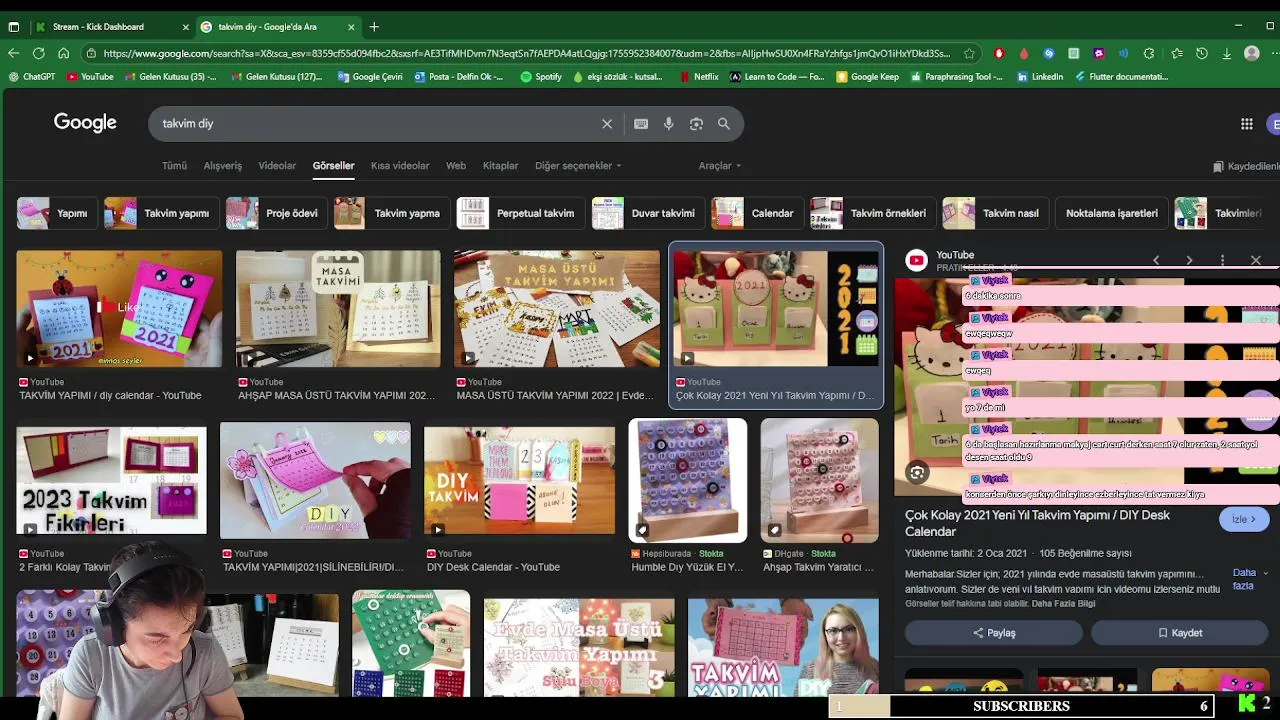Click the Paylaş share button
Image resolution: width=1280 pixels, height=720 pixels.
tap(994, 633)
